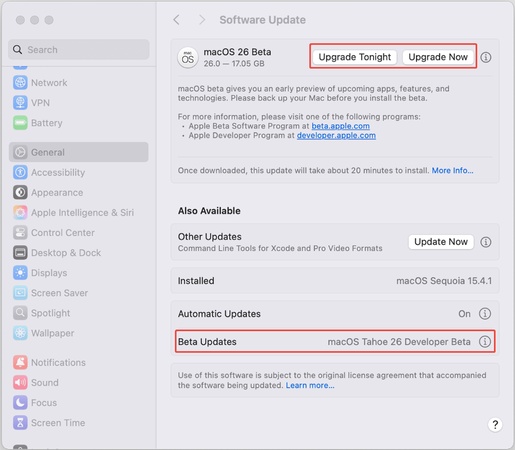Screen dimensions: 515x450
Task: Click the macOS 26 Beta OS icon
Action: [x=188, y=57]
